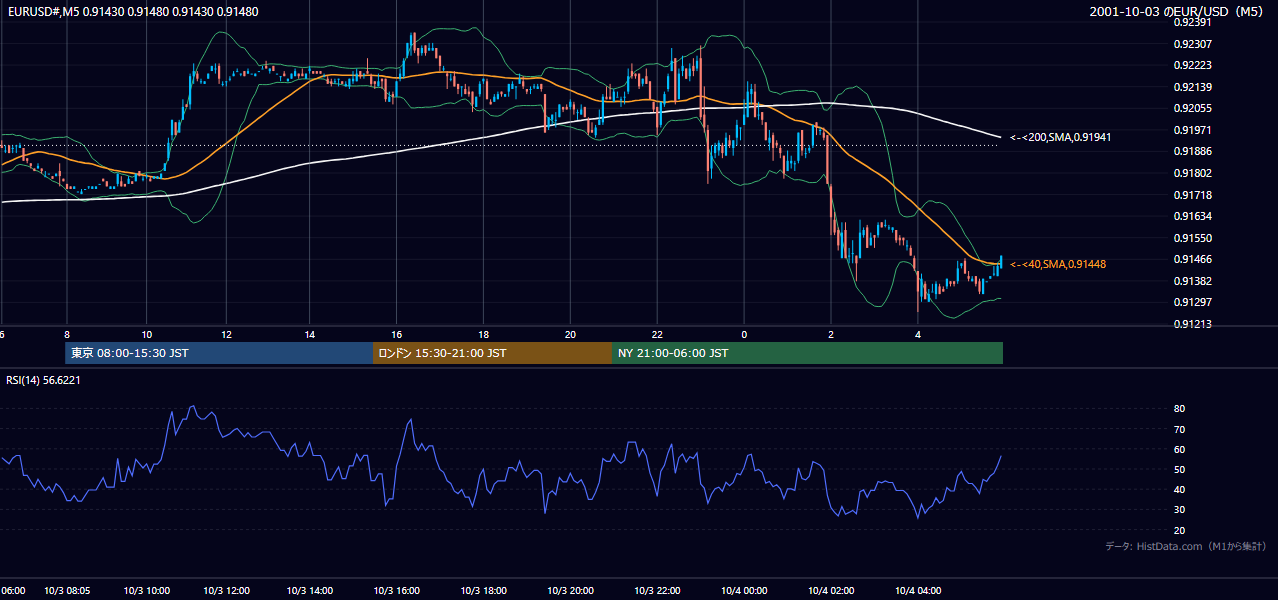
Task: Click the price axis value 0.91971
Action: [1193, 130]
